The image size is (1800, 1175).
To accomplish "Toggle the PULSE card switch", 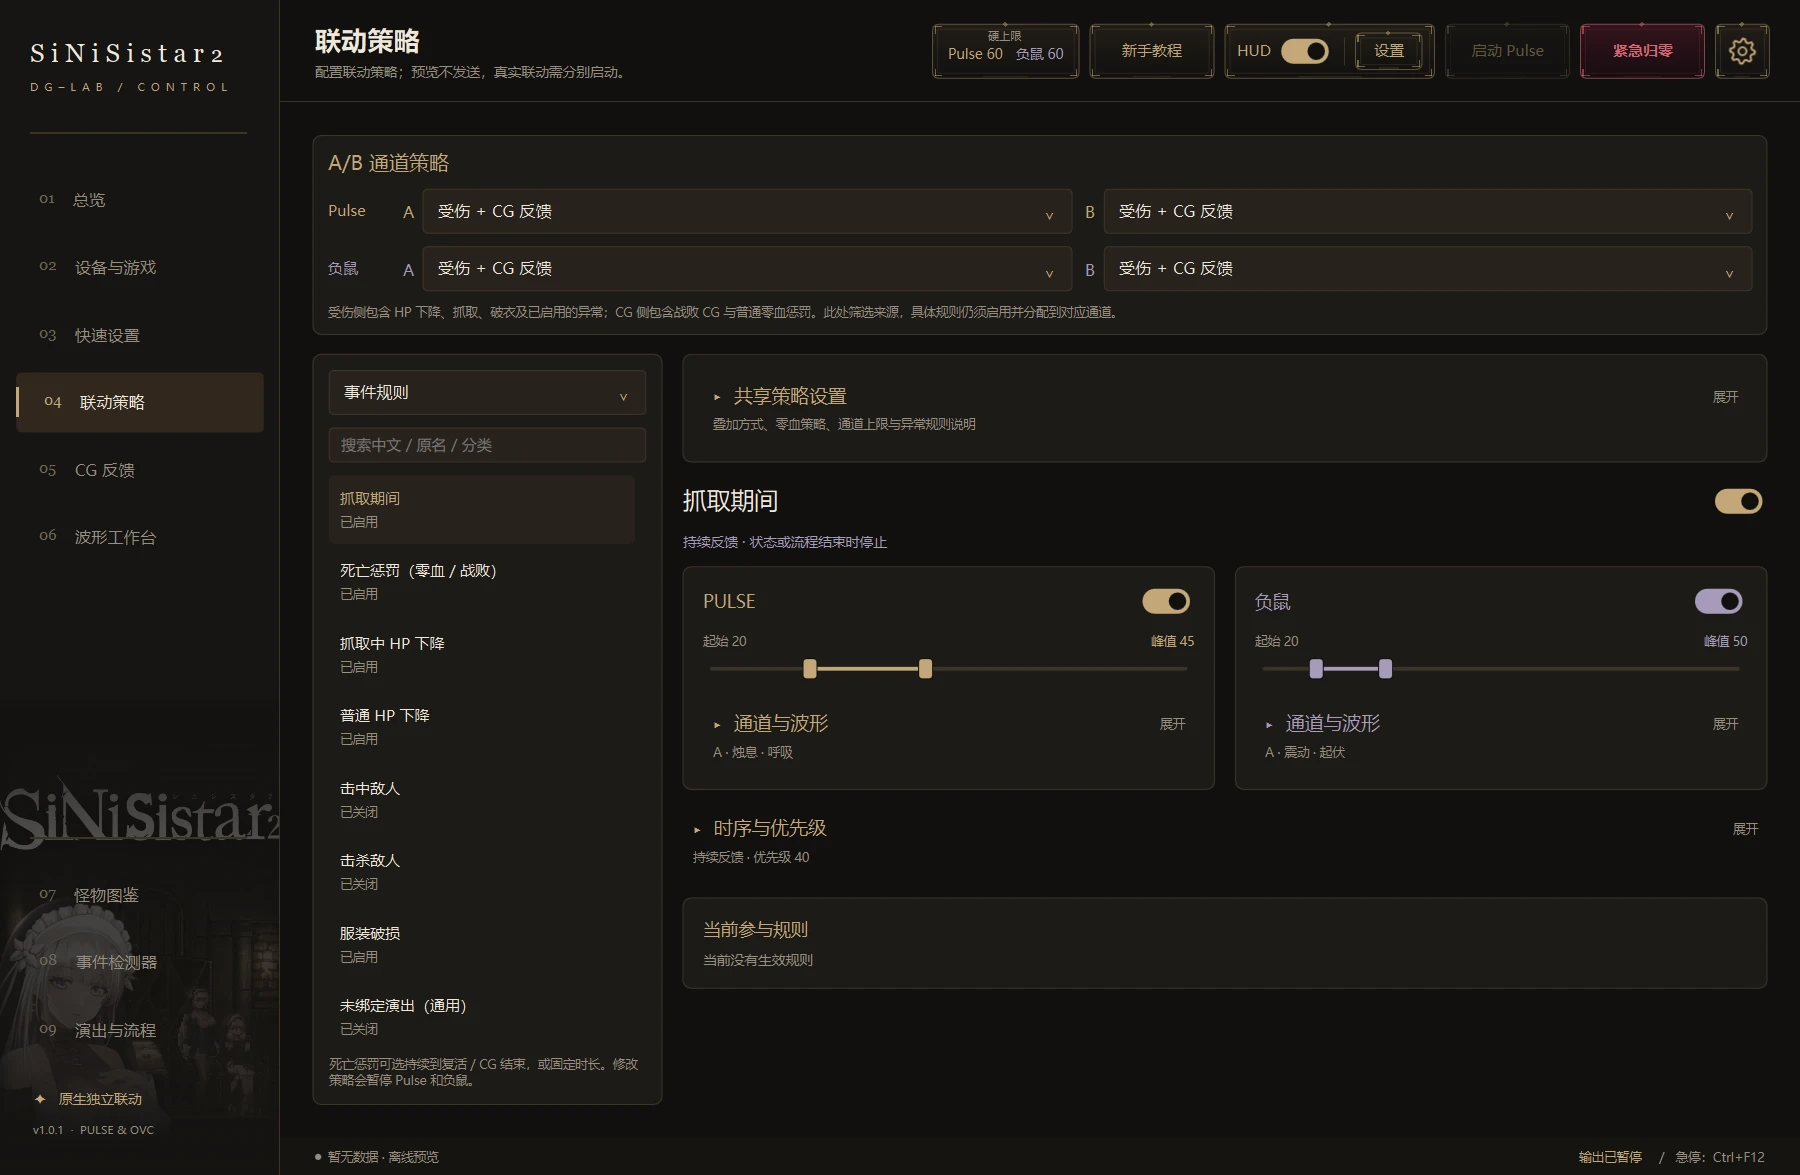I will (1166, 601).
